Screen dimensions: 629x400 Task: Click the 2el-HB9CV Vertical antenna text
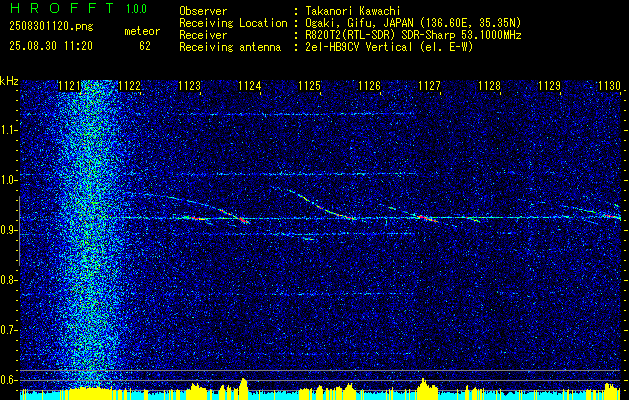tap(389, 47)
